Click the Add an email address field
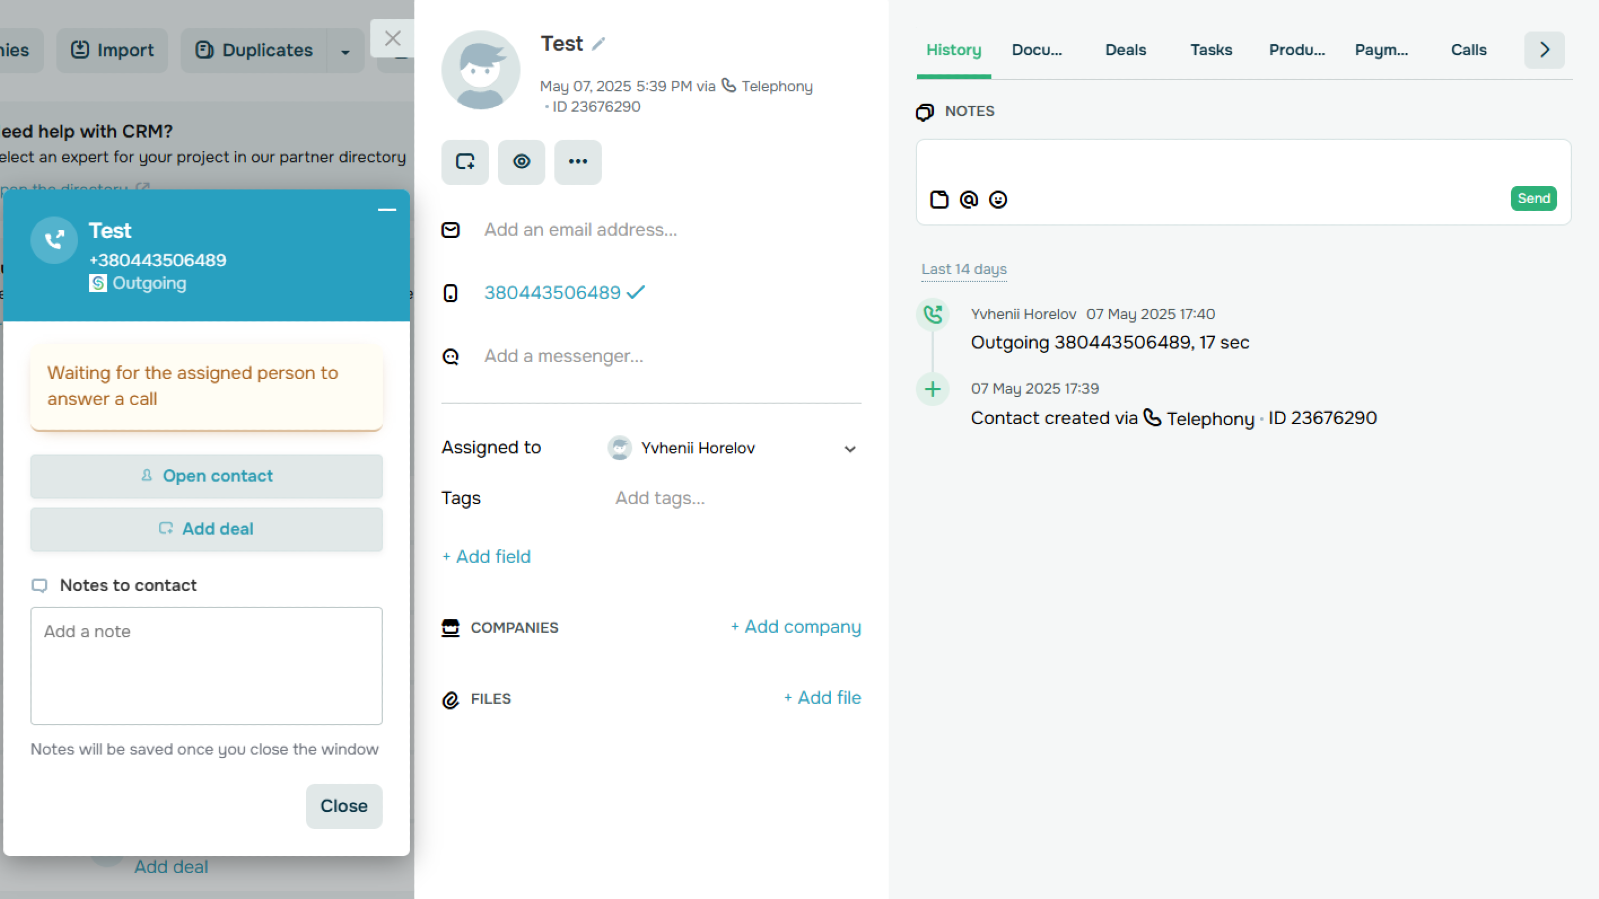 [x=580, y=230]
